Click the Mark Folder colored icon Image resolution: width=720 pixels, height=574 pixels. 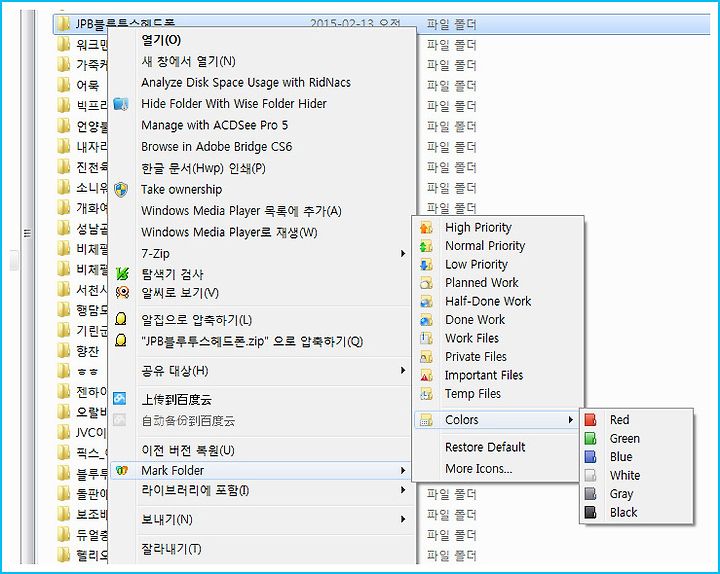[x=122, y=470]
